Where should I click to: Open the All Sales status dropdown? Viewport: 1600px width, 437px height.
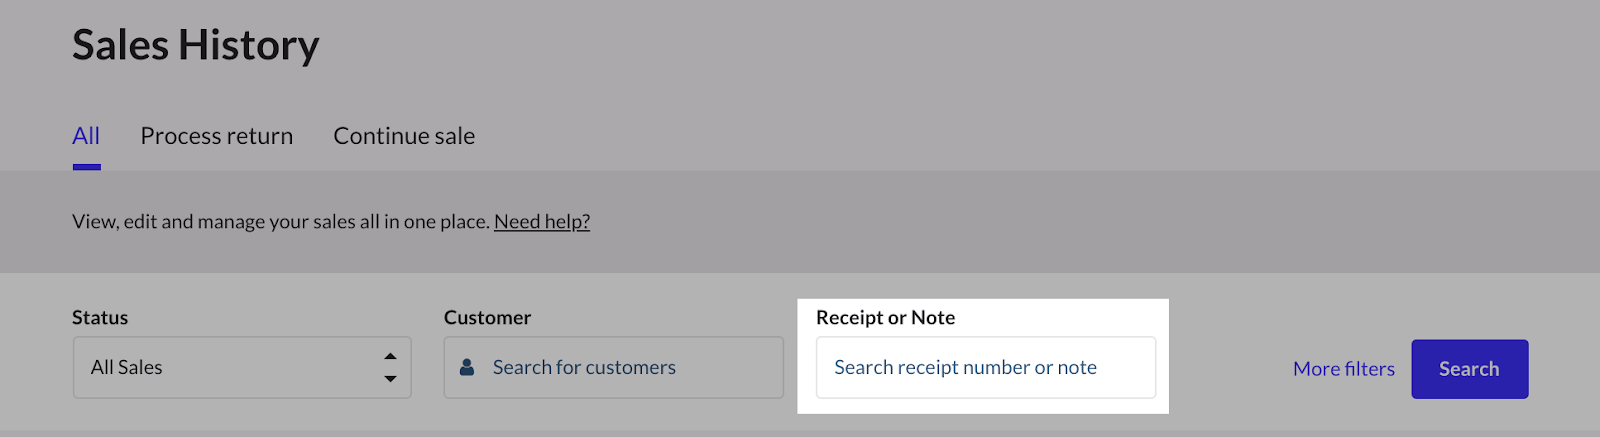click(x=242, y=368)
